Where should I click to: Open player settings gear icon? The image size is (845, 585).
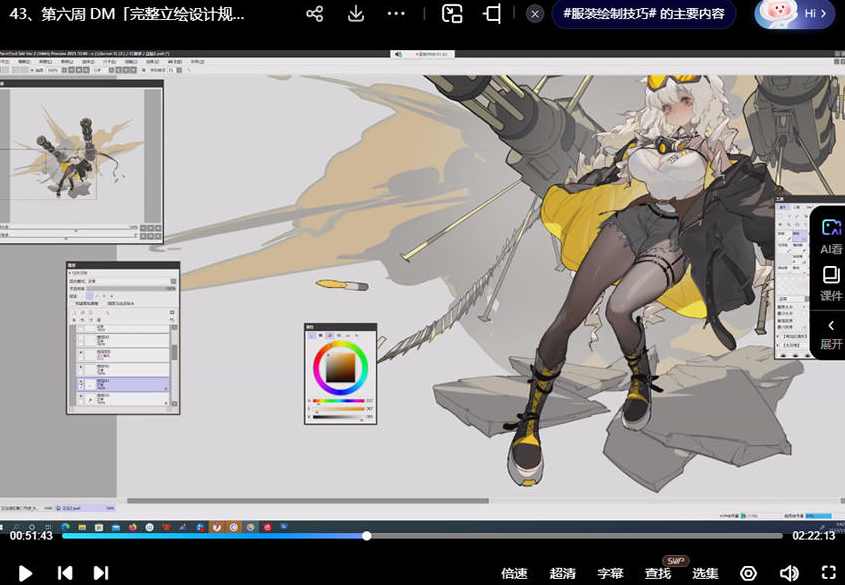click(748, 573)
